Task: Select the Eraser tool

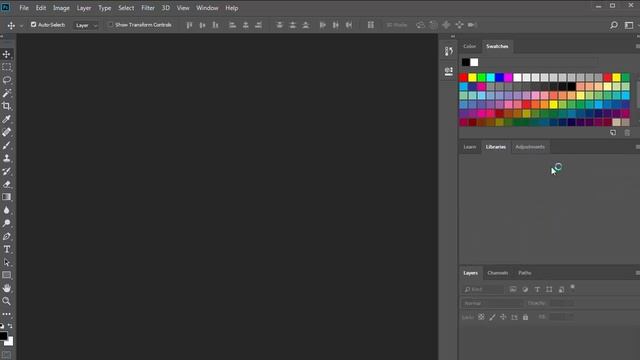Action: tap(7, 184)
